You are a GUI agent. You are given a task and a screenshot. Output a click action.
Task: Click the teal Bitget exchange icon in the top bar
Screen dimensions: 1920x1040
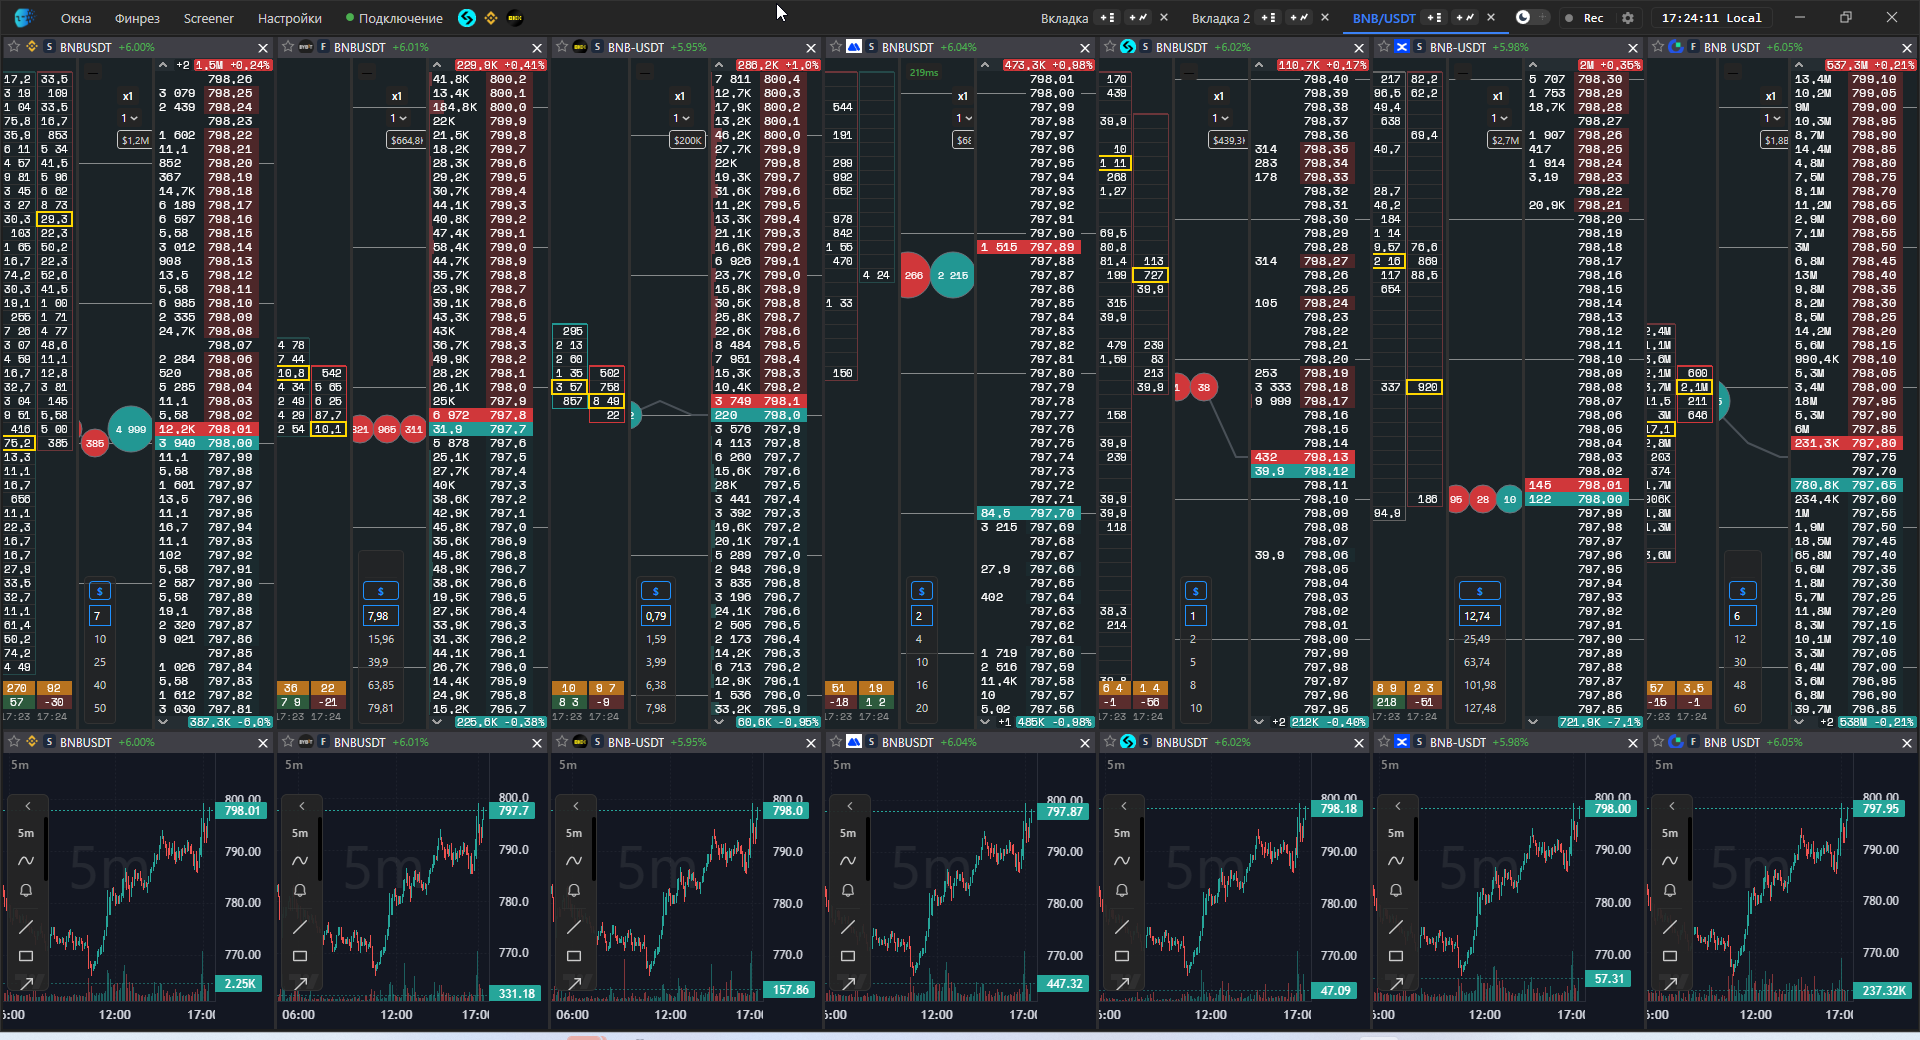(466, 18)
